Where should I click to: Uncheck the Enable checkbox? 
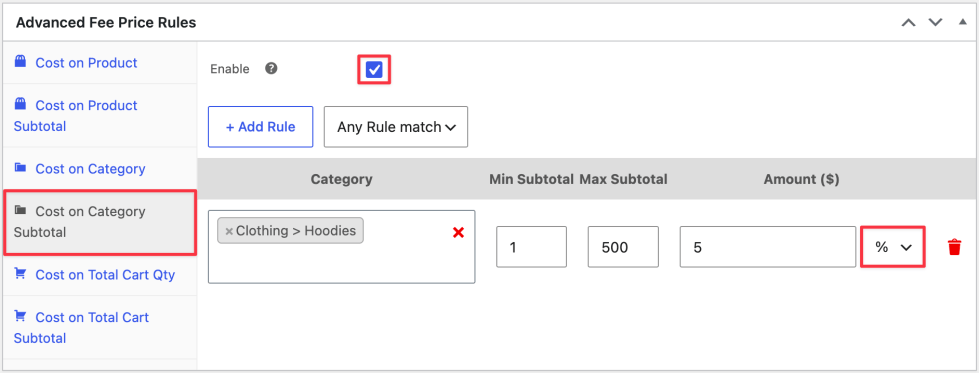pos(374,69)
